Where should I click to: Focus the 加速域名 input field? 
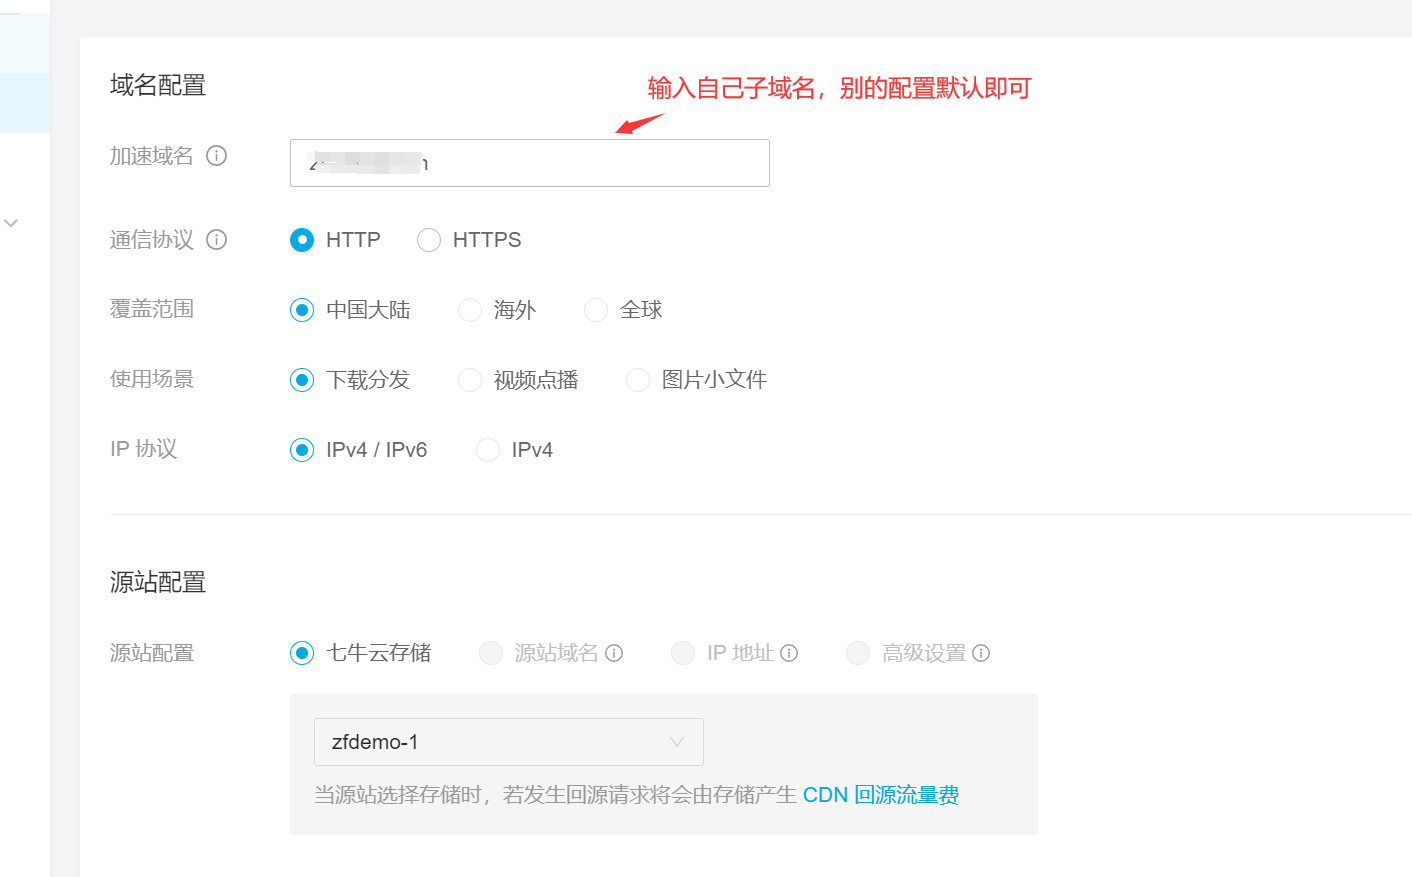[x=530, y=163]
